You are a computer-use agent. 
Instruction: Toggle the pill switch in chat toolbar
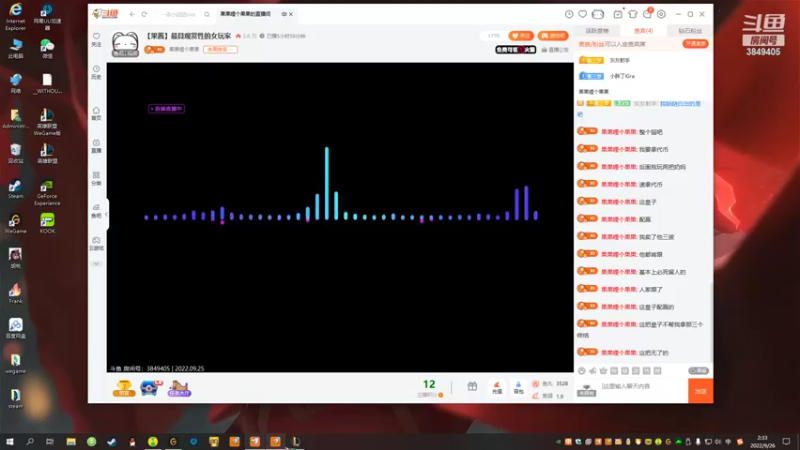(x=698, y=371)
